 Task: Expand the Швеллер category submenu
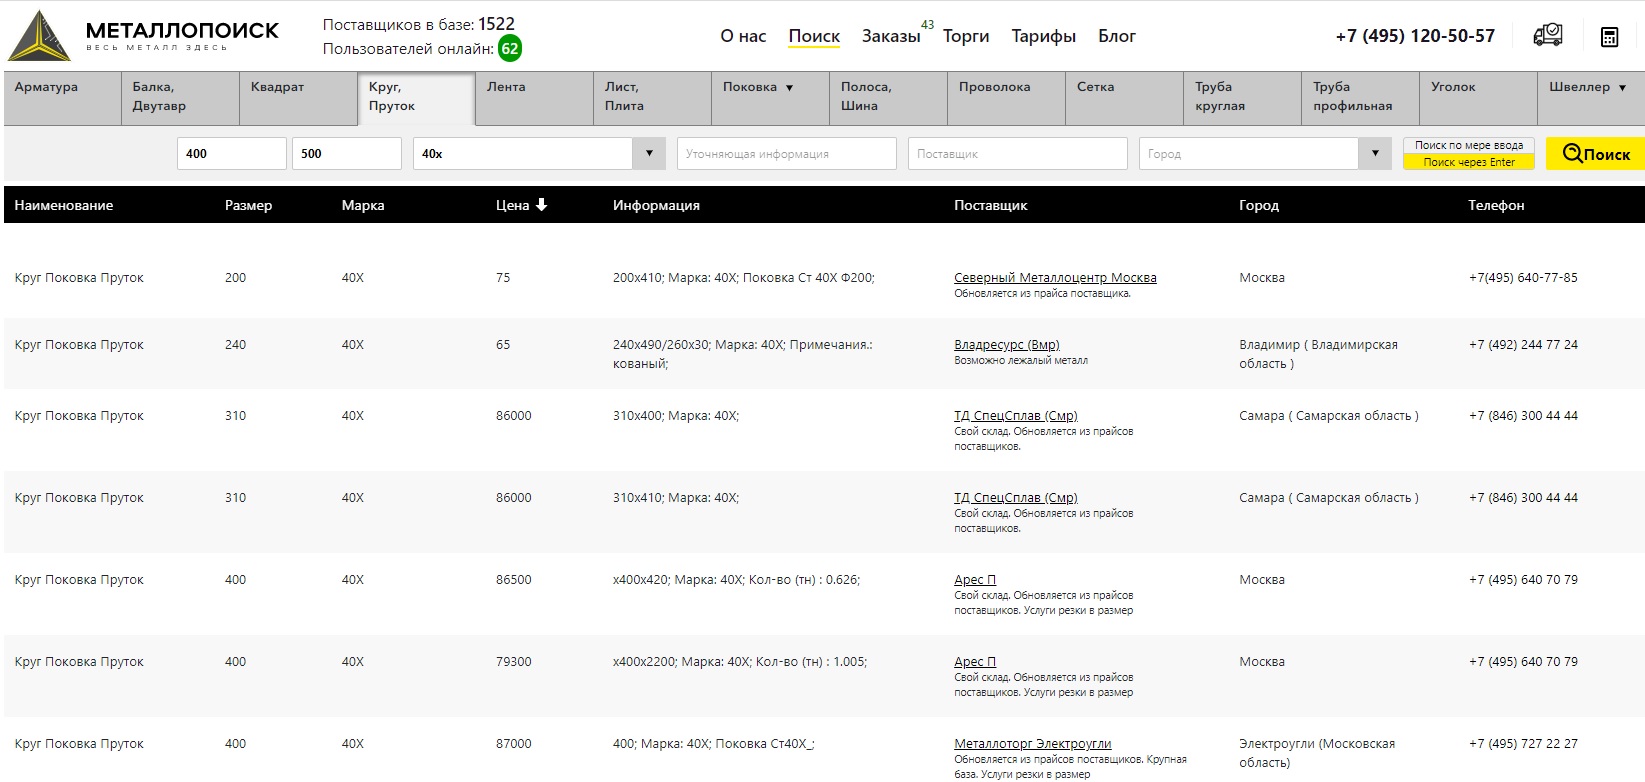pyautogui.click(x=1622, y=88)
